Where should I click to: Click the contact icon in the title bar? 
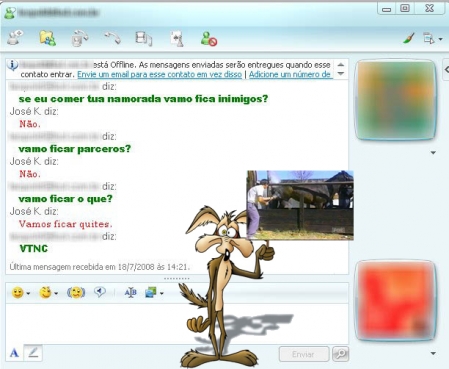pyautogui.click(x=9, y=13)
